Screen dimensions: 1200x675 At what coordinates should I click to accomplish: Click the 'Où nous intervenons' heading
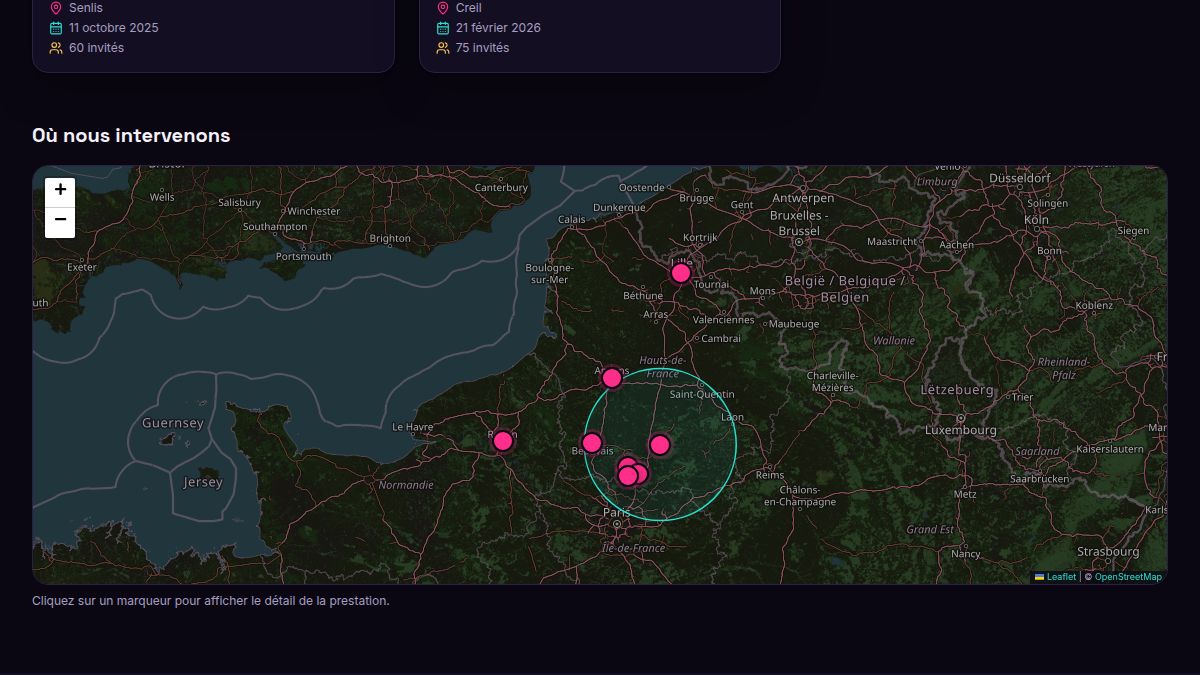point(131,135)
